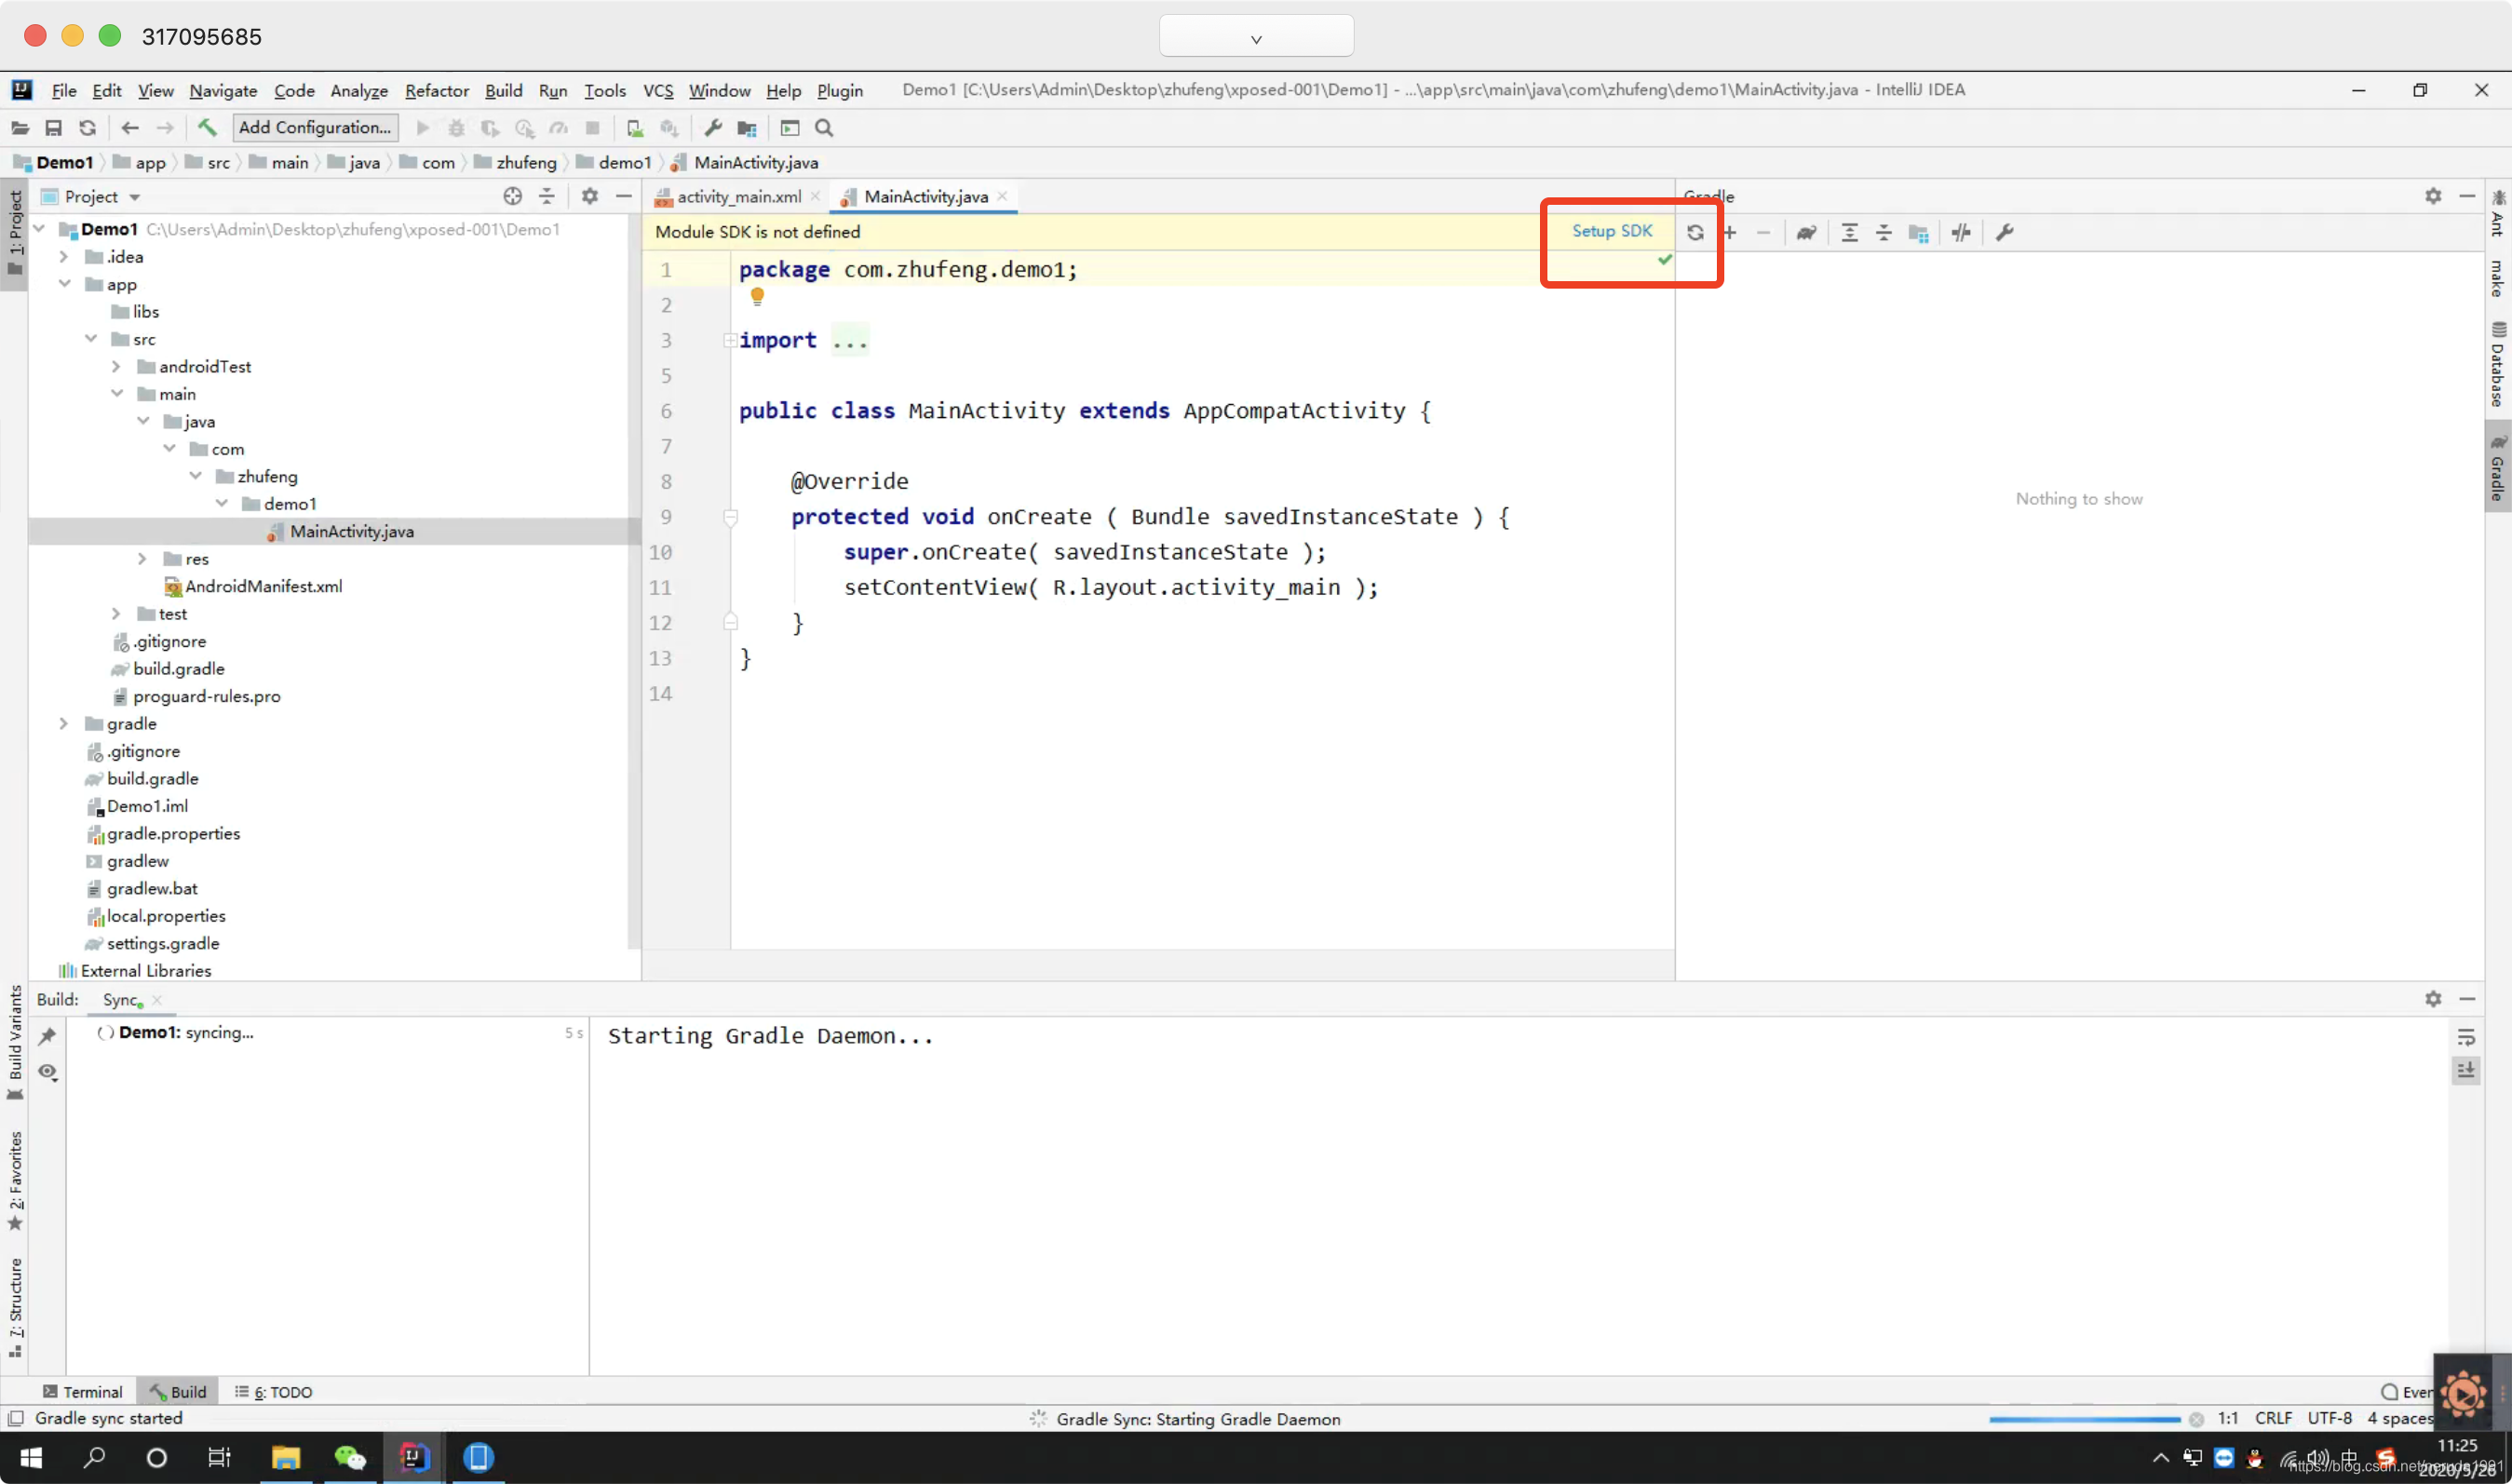Toggle the Gradle side tool window button
This screenshot has height=1484, width=2512.
click(x=2497, y=466)
